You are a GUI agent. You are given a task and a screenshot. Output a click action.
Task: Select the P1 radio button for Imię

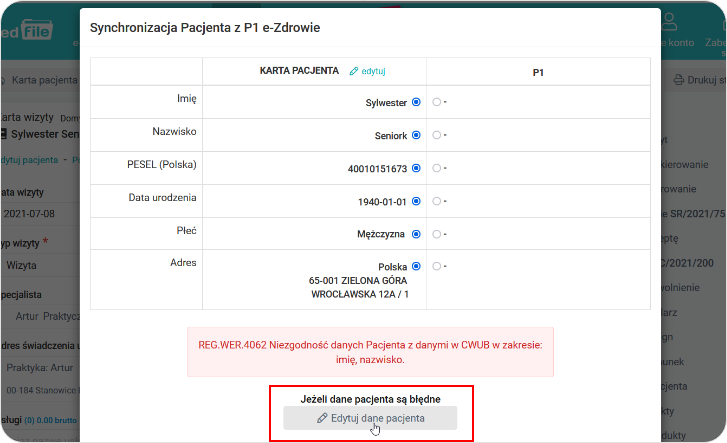[437, 102]
